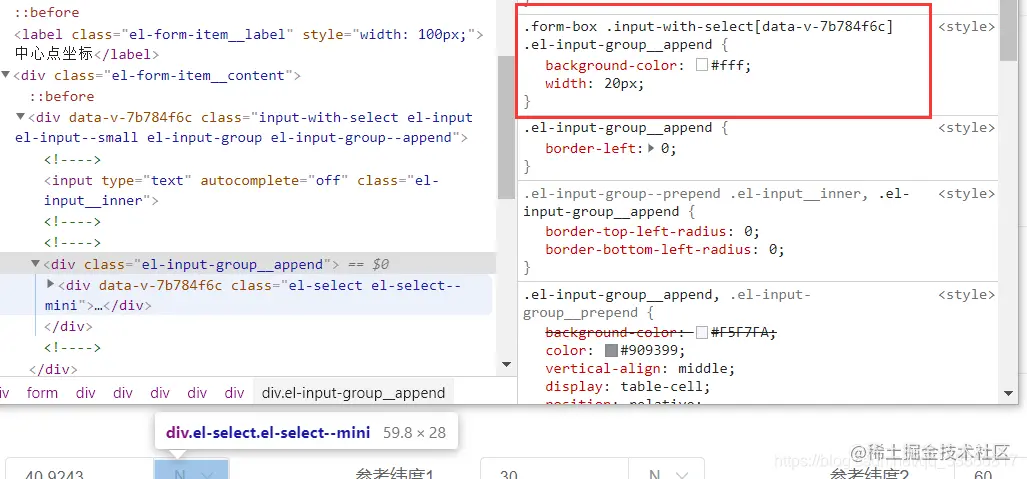The image size is (1027, 479).
Task: Click the #fff background-color swatch
Action: (x=701, y=65)
